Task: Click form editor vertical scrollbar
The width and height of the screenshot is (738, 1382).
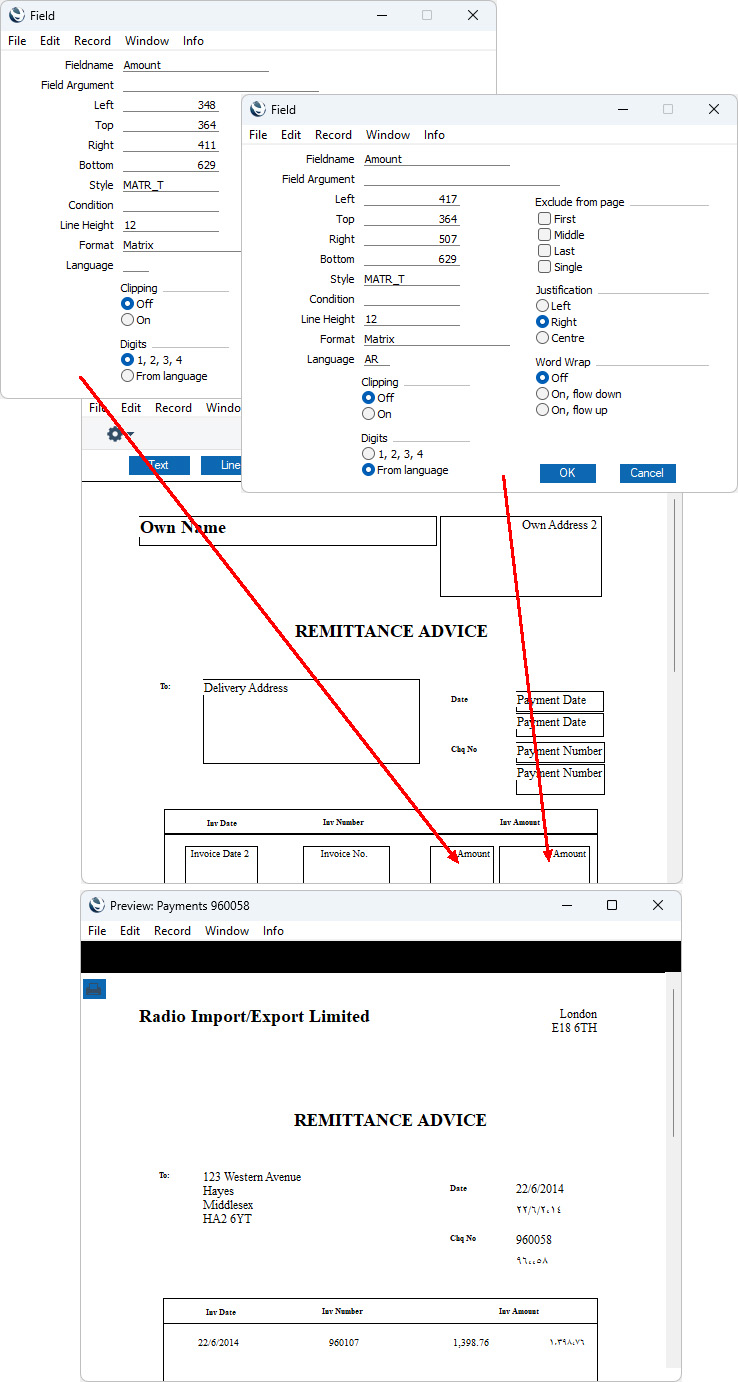Action: point(675,585)
